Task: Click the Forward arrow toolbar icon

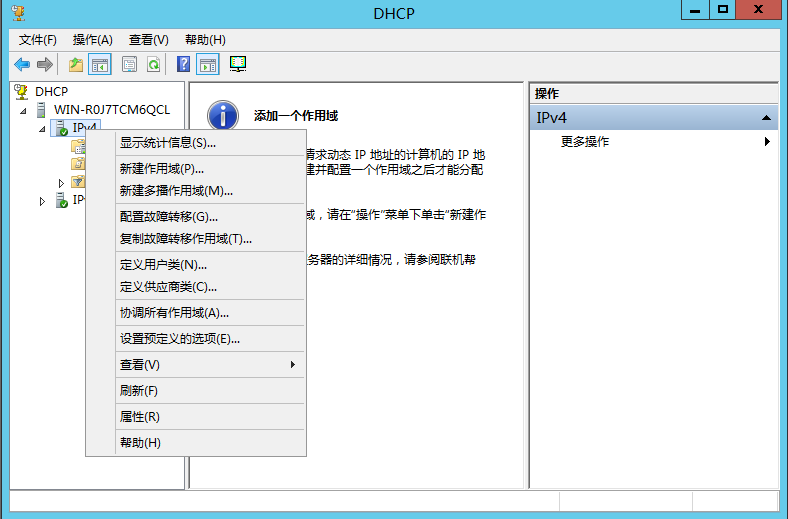Action: point(44,65)
